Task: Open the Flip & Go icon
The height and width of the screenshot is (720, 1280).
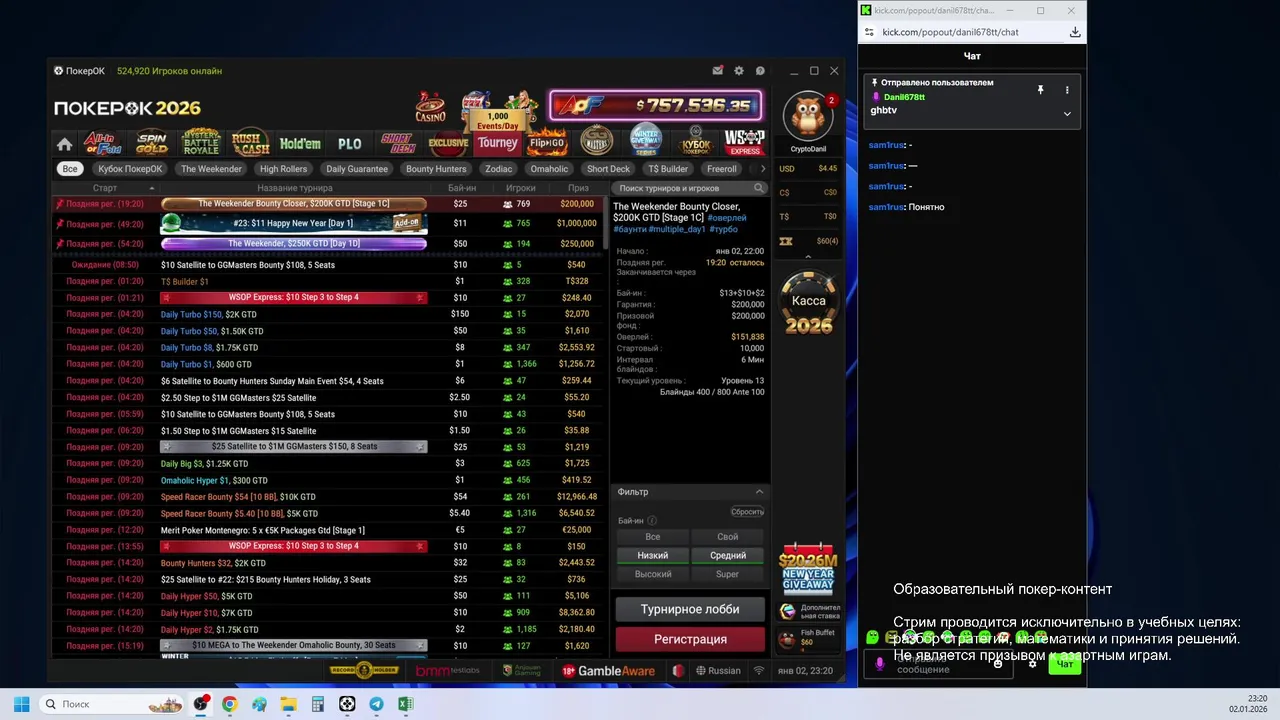Action: pos(547,142)
